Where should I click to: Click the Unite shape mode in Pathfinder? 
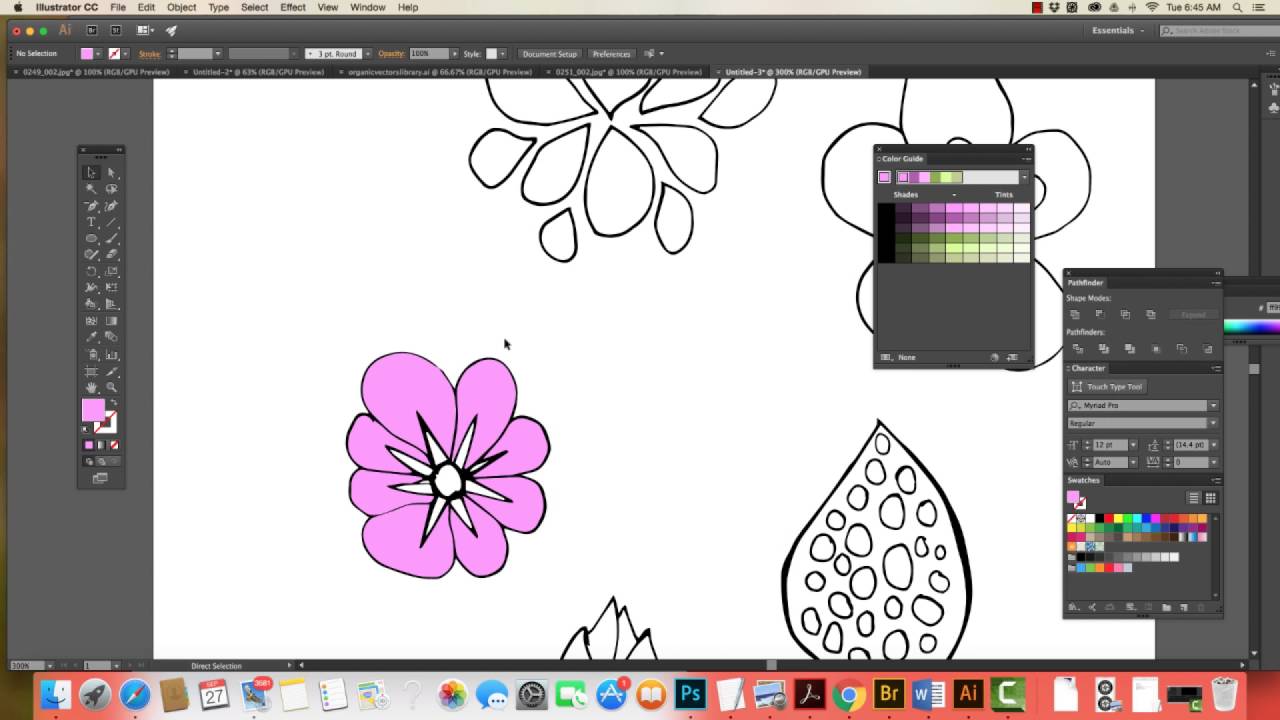(x=1076, y=313)
